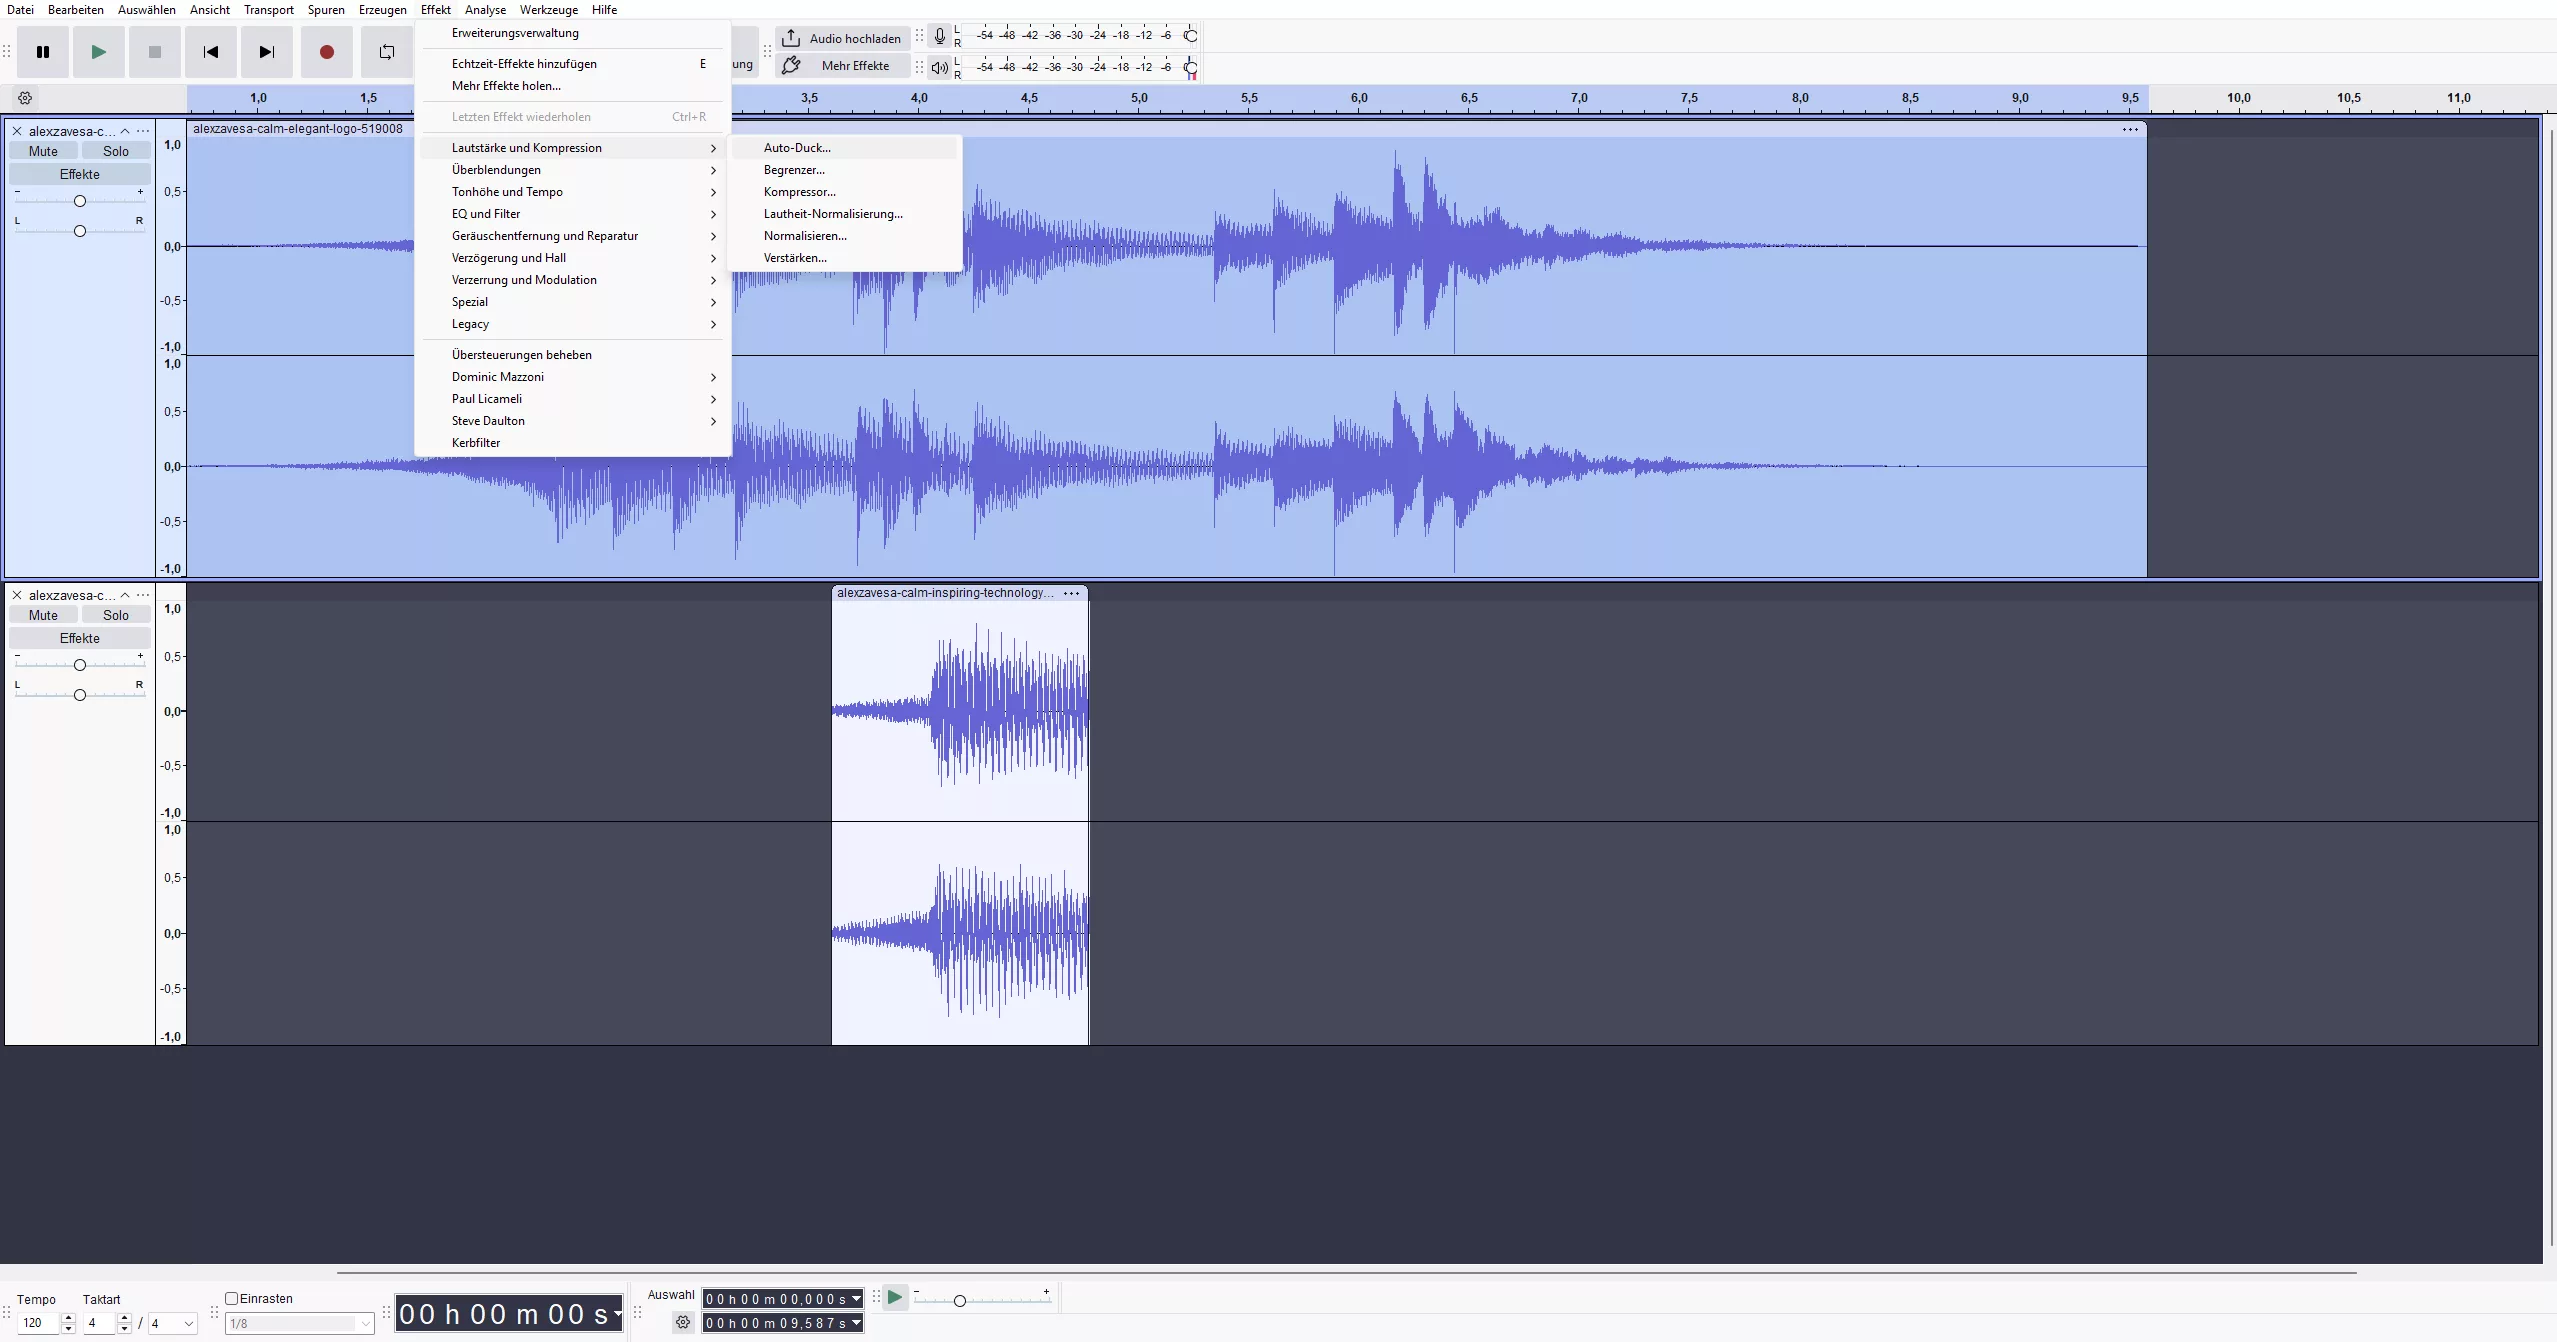
Task: Click the play-at-speed green button
Action: point(895,1298)
